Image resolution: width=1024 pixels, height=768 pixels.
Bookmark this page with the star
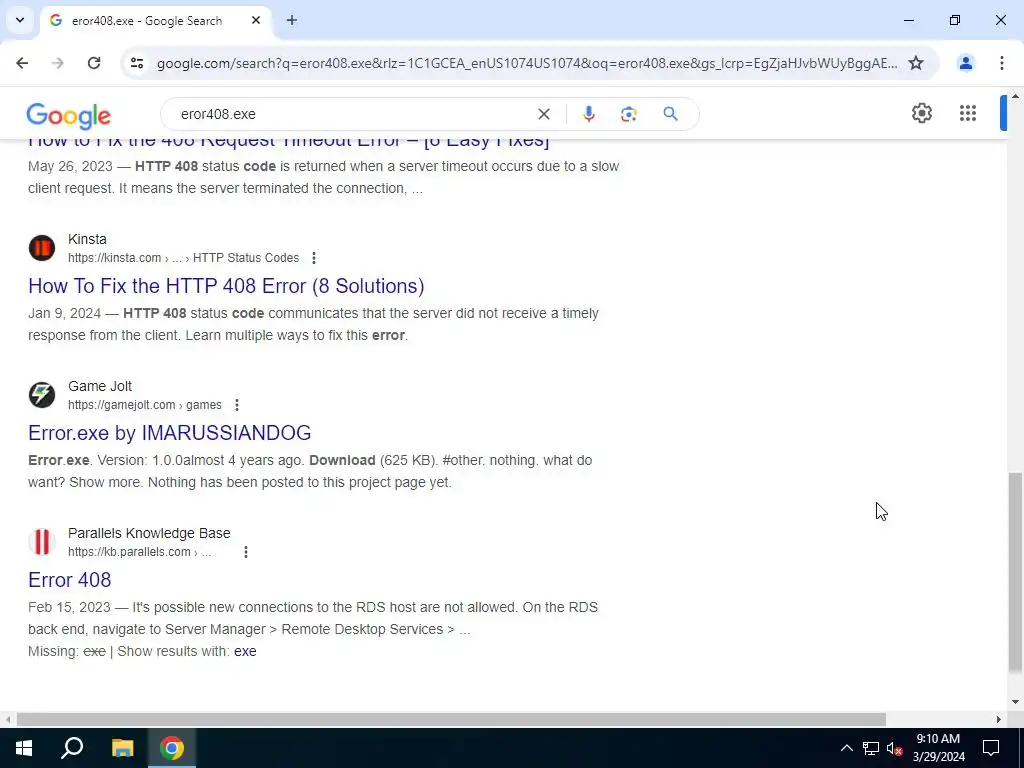[916, 63]
